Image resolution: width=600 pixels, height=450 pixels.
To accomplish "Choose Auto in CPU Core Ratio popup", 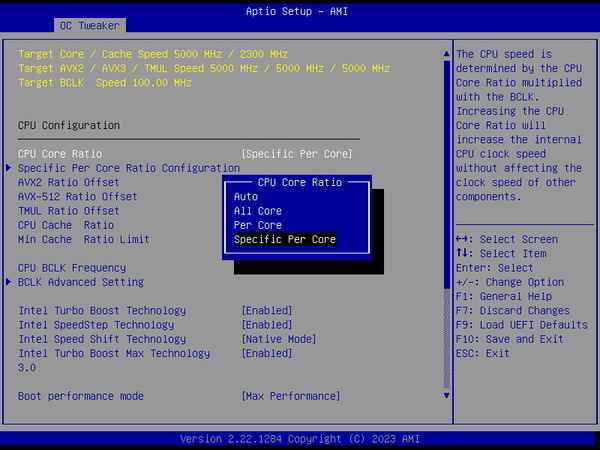I will tap(246, 197).
